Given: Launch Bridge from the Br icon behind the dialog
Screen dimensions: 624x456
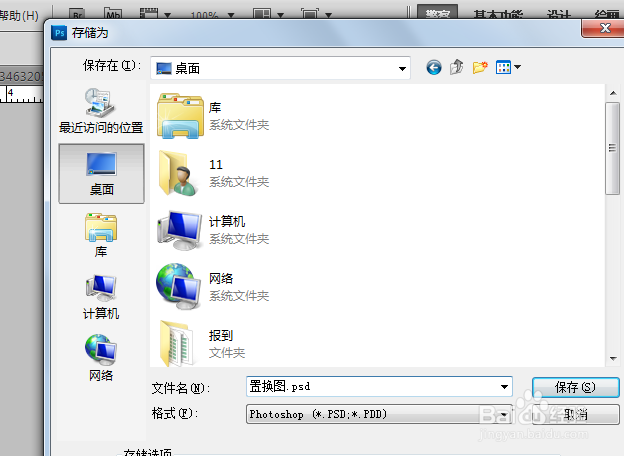Looking at the screenshot, I should (77, 14).
